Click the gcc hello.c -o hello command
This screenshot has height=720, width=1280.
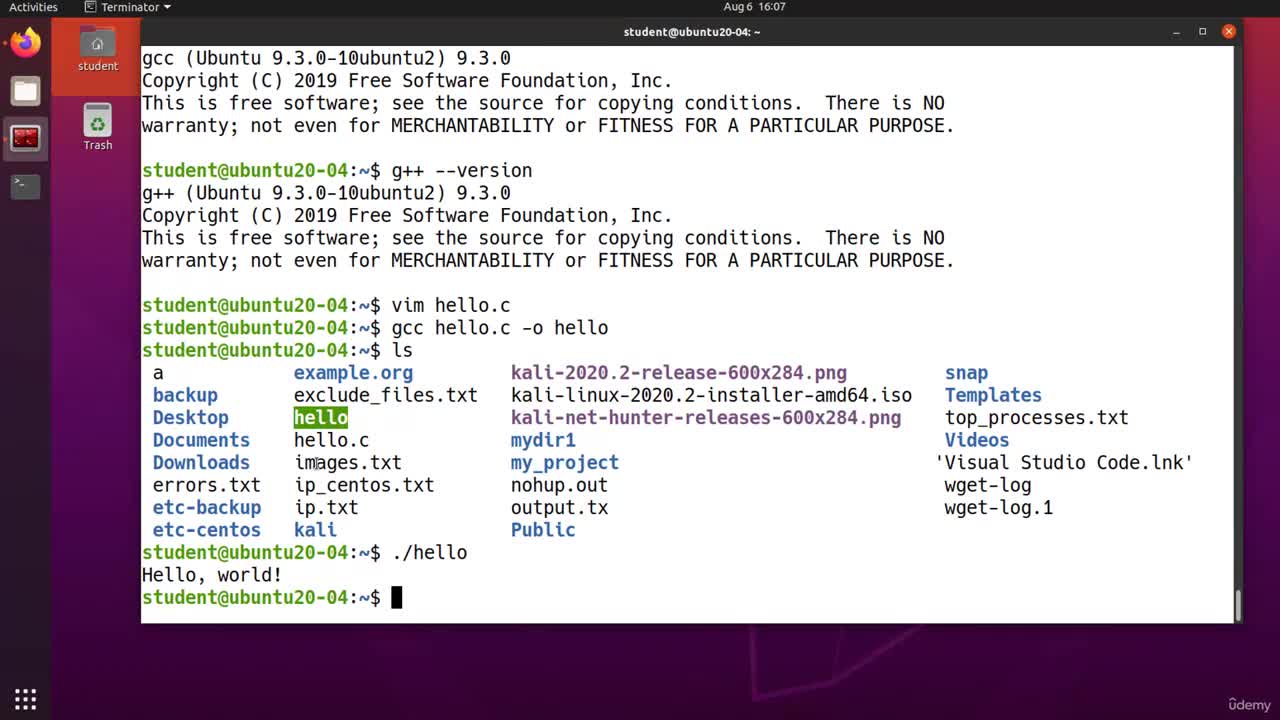(499, 328)
